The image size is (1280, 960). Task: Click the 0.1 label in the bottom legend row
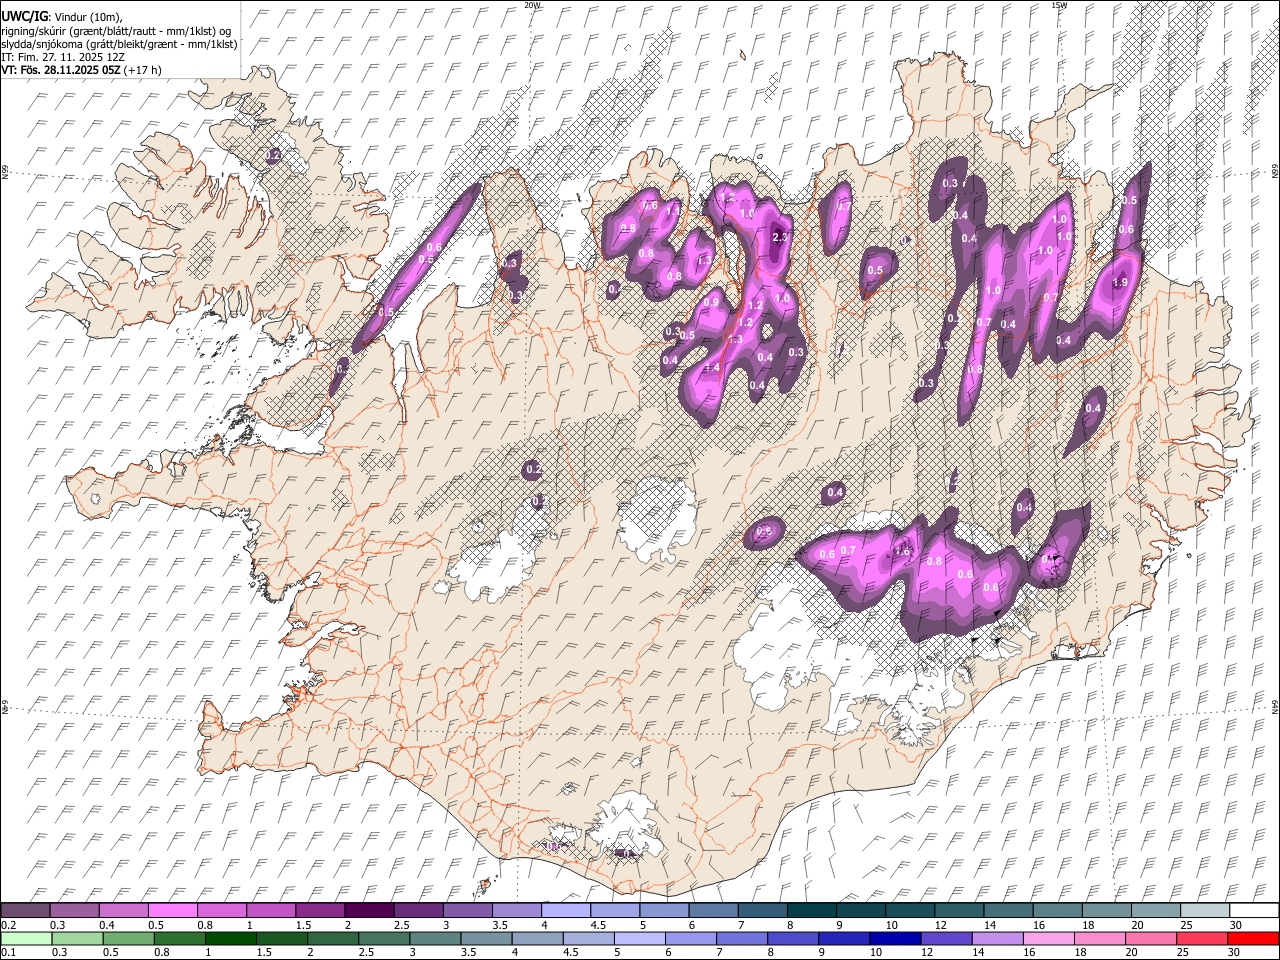coord(8,952)
